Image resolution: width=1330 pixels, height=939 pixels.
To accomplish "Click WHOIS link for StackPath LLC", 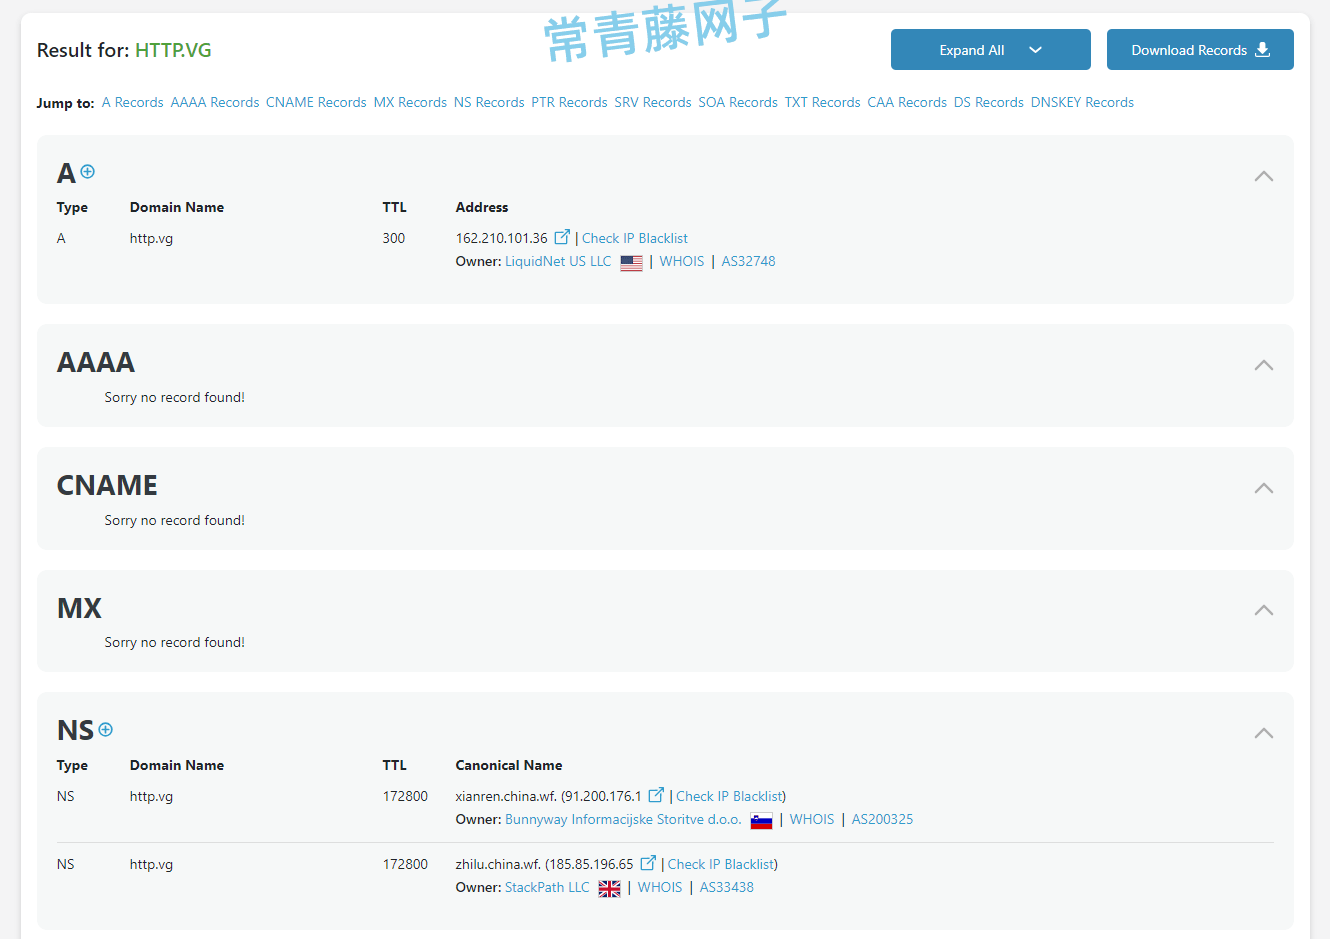I will click(660, 887).
